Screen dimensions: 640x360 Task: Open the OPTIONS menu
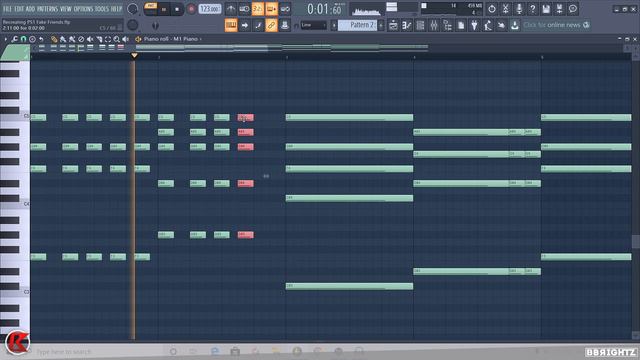83,9
